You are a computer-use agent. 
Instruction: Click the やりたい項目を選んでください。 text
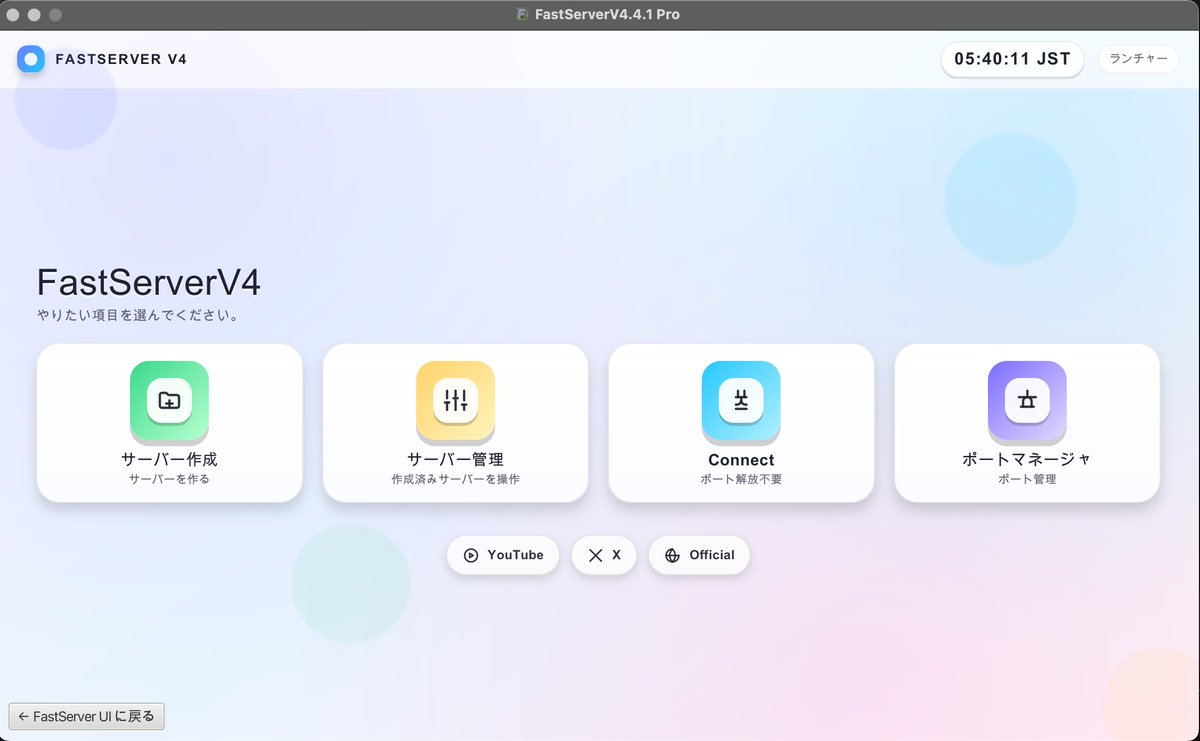pyautogui.click(x=137, y=315)
